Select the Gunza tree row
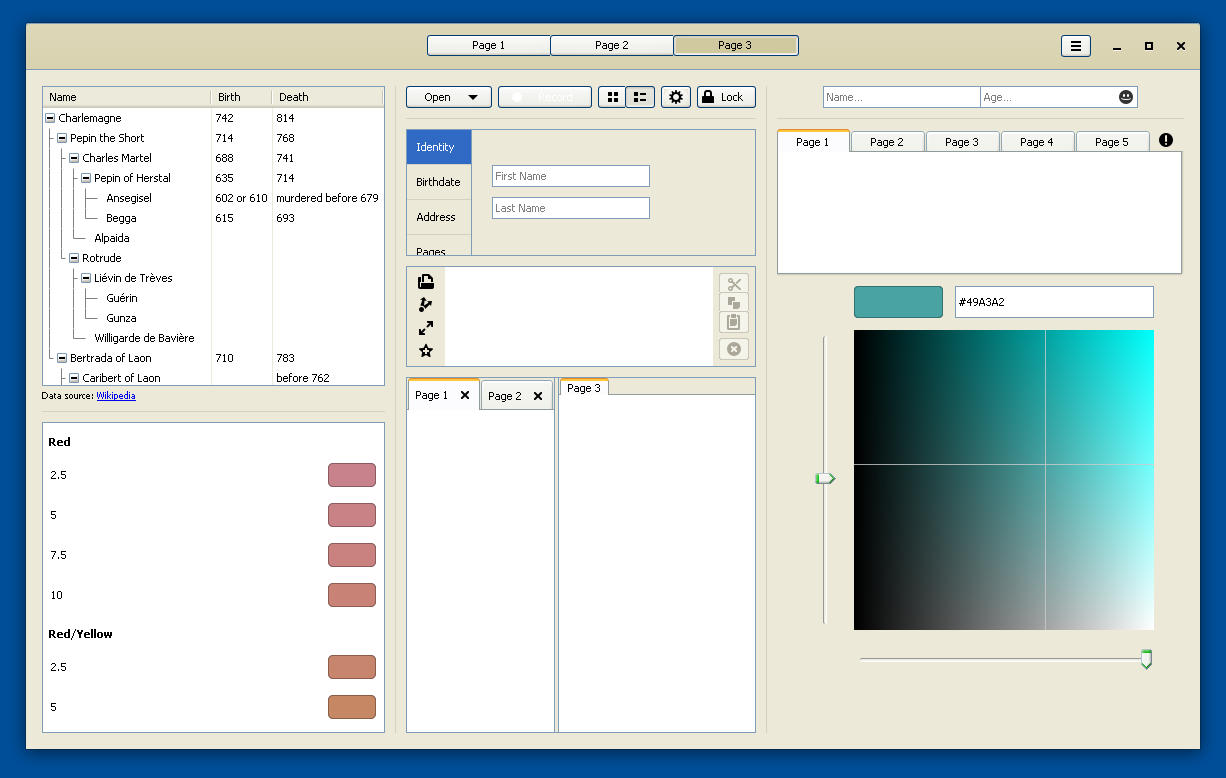1226x778 pixels. coord(213,318)
